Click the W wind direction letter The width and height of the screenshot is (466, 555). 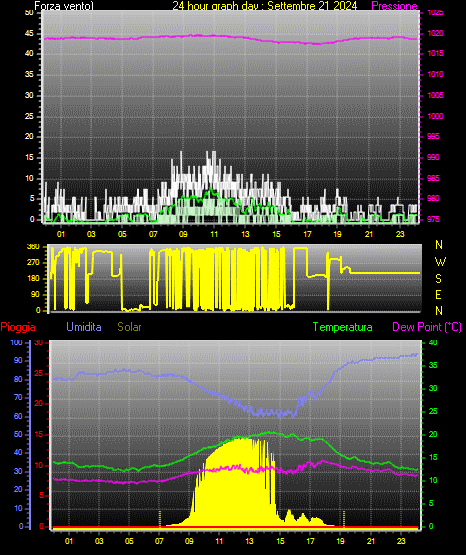(x=440, y=262)
